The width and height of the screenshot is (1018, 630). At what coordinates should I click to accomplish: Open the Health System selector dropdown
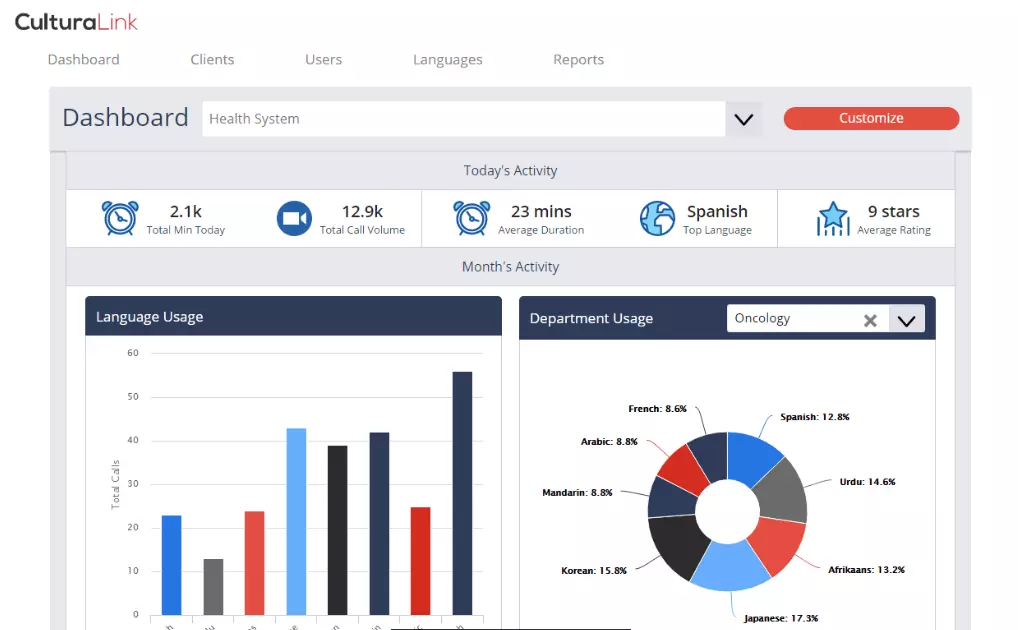click(744, 118)
